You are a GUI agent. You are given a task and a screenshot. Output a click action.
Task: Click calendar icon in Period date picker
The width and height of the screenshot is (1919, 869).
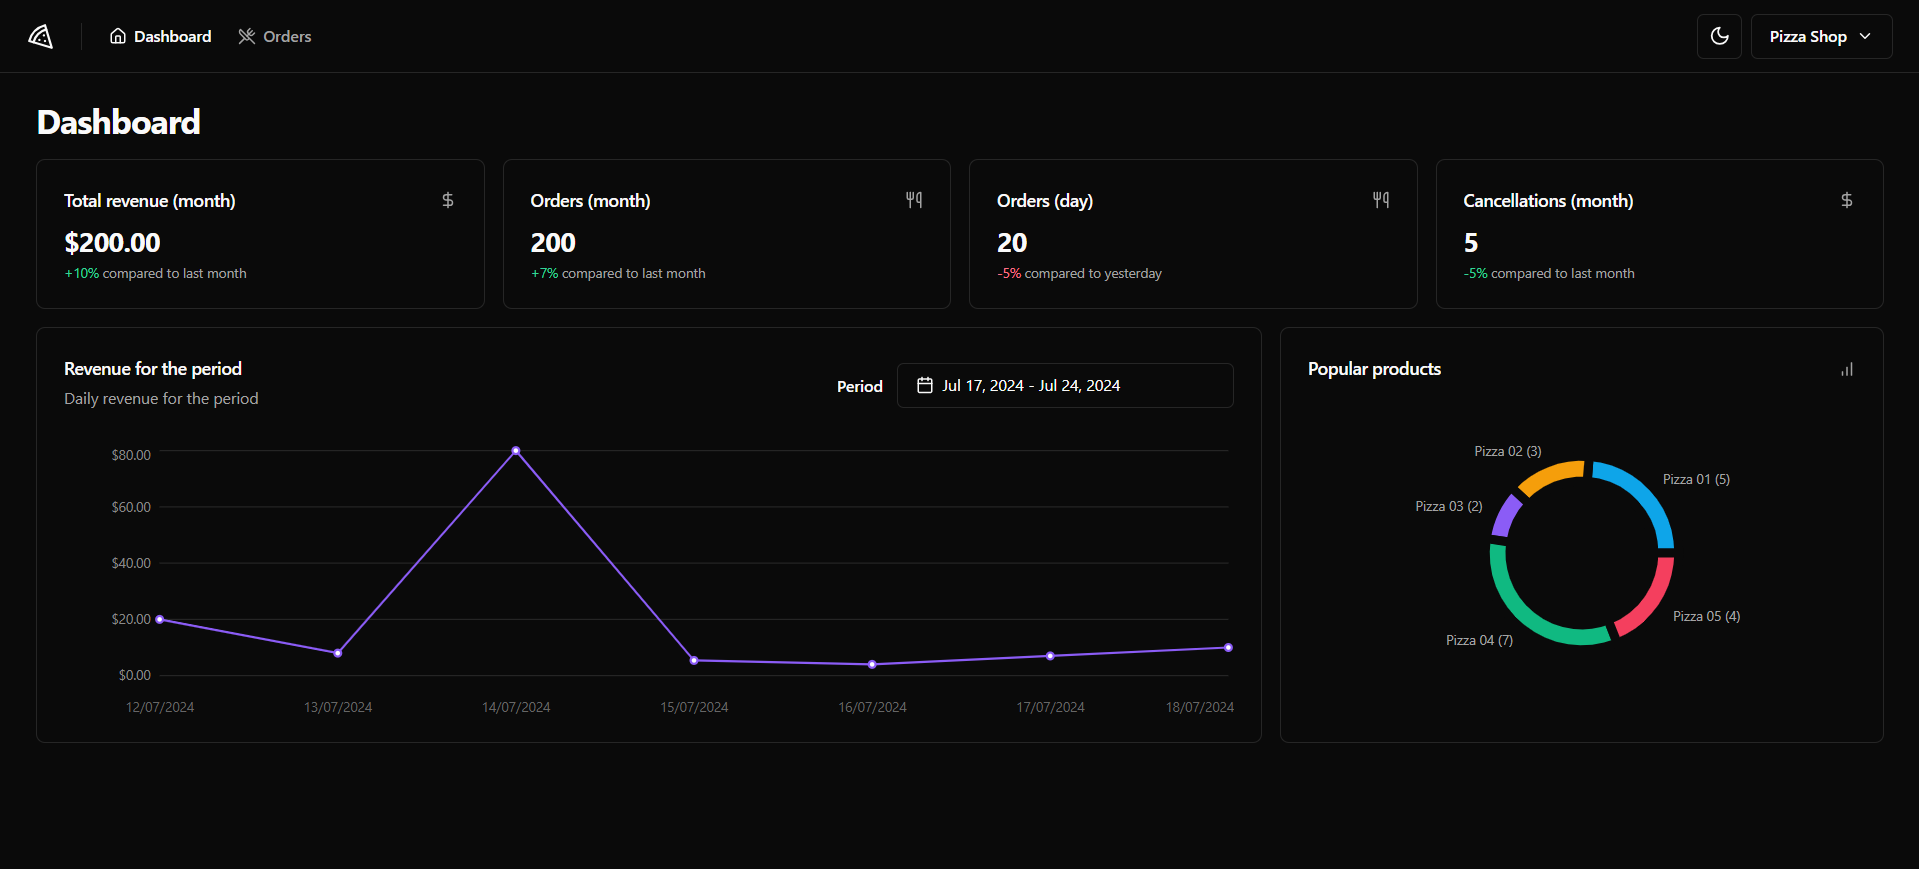925,385
